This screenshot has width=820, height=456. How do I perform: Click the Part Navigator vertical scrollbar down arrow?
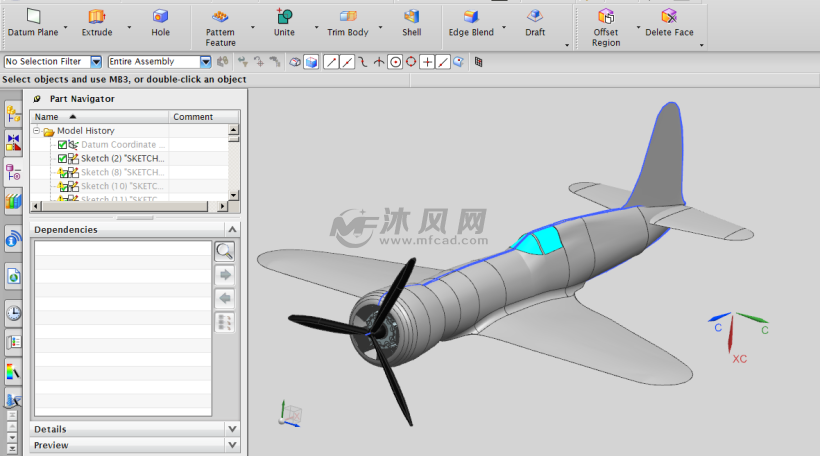point(235,195)
